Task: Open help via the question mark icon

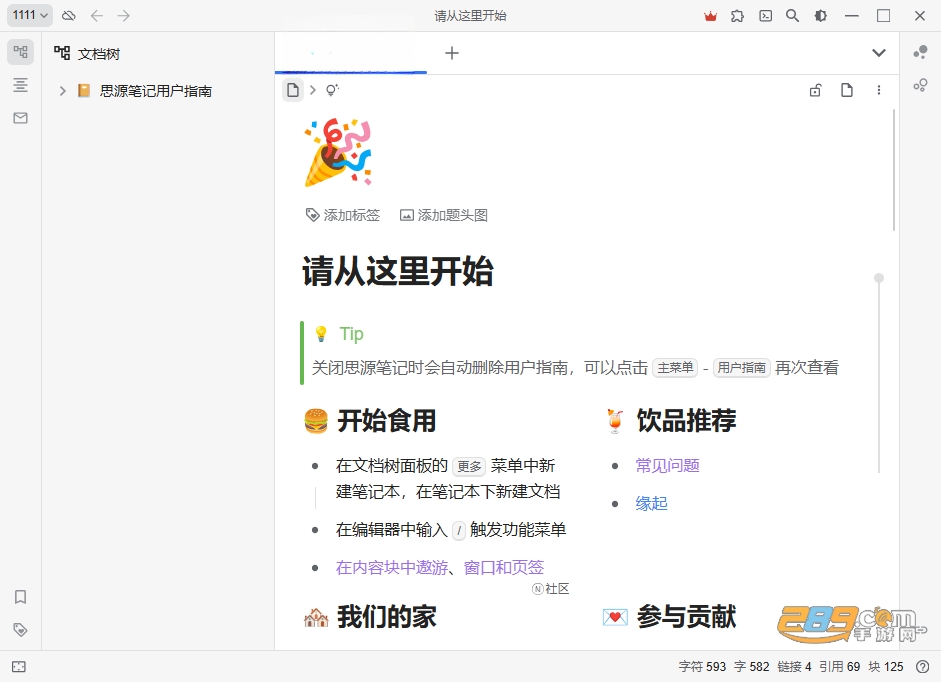Action: [x=922, y=666]
